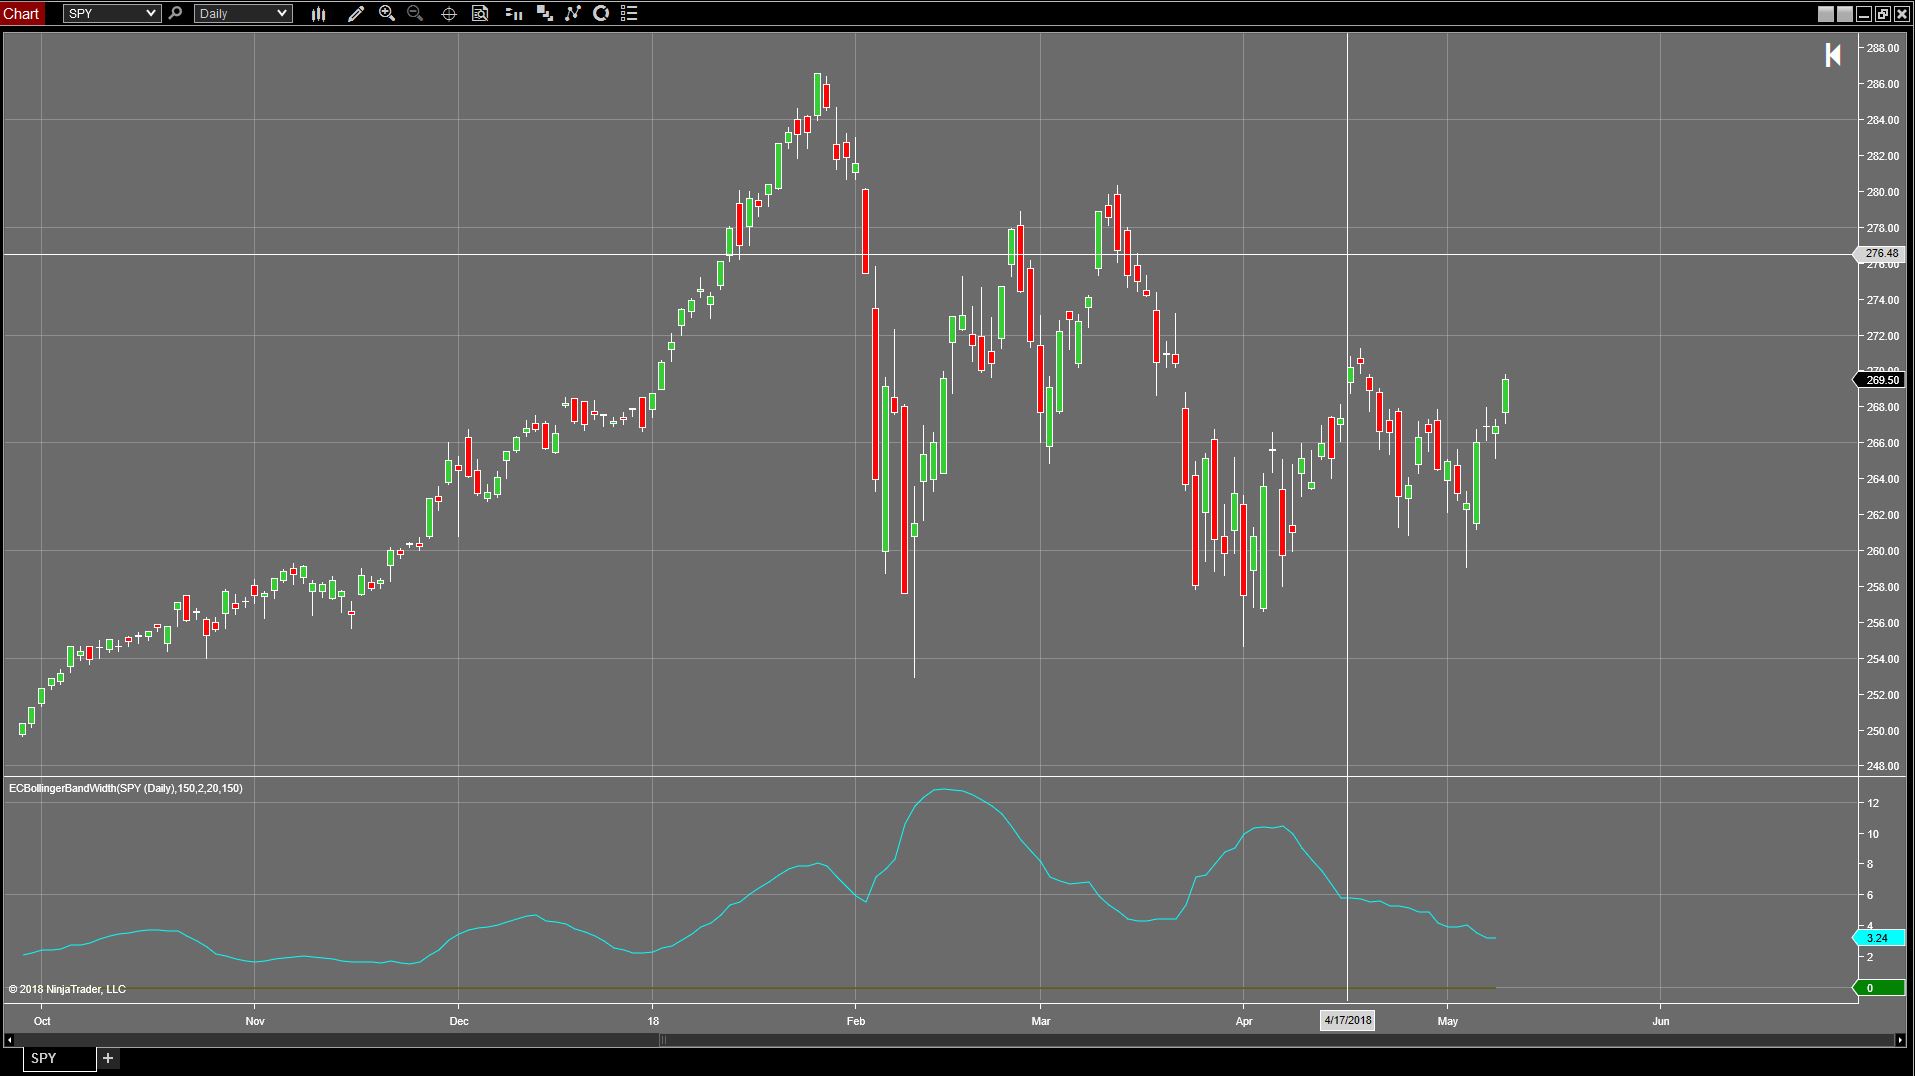This screenshot has height=1076, width=1915.
Task: Toggle the crosshair cursor tool
Action: 449,14
